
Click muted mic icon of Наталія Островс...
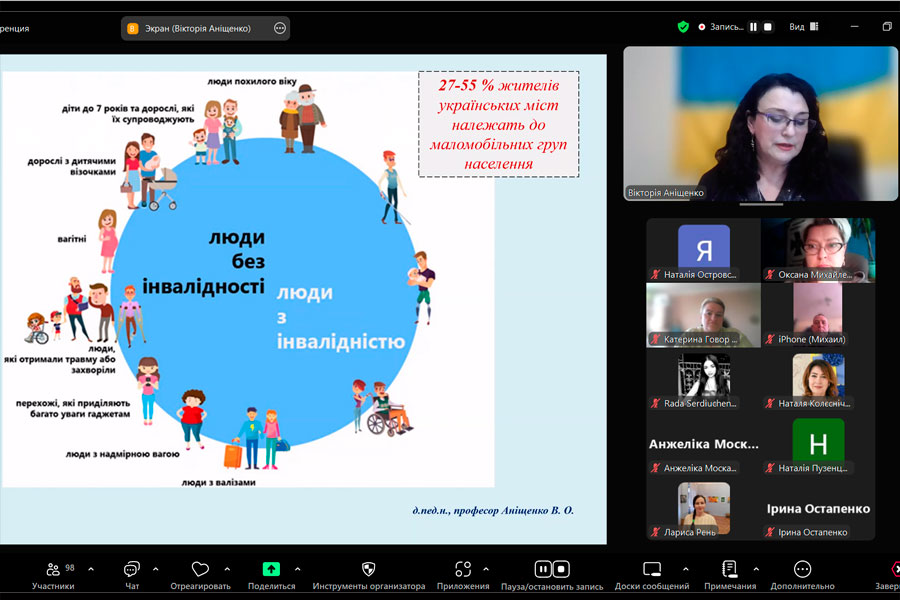coord(655,274)
